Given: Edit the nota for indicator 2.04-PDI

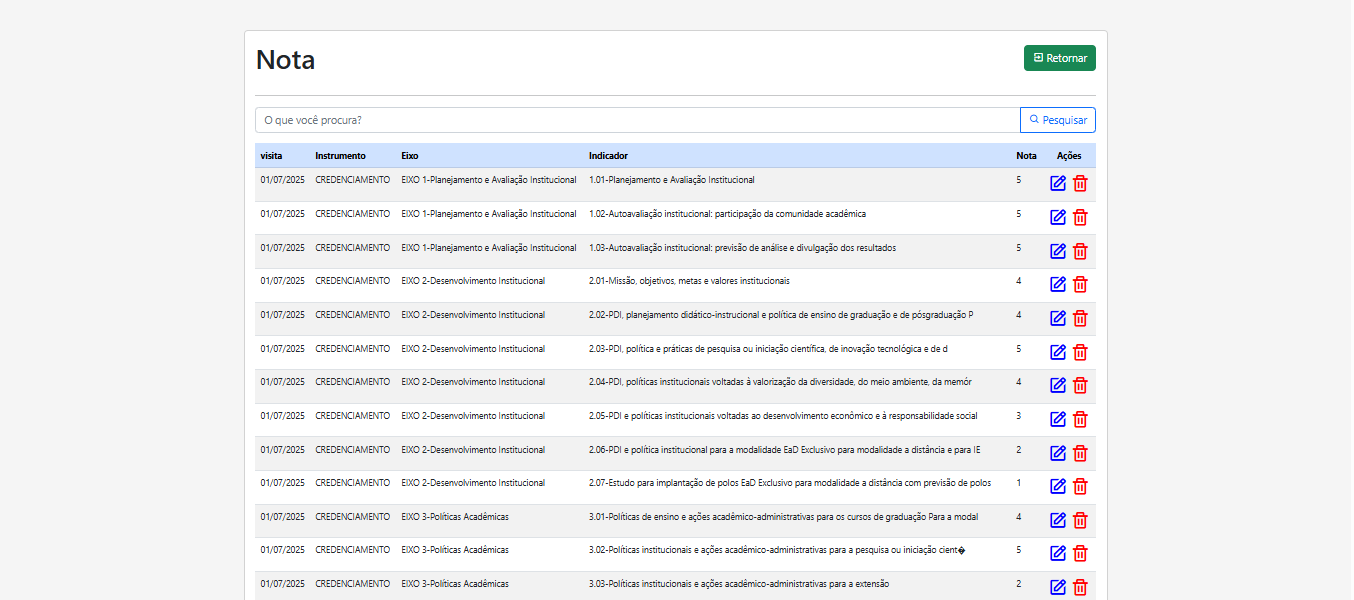Looking at the screenshot, I should click(1058, 386).
